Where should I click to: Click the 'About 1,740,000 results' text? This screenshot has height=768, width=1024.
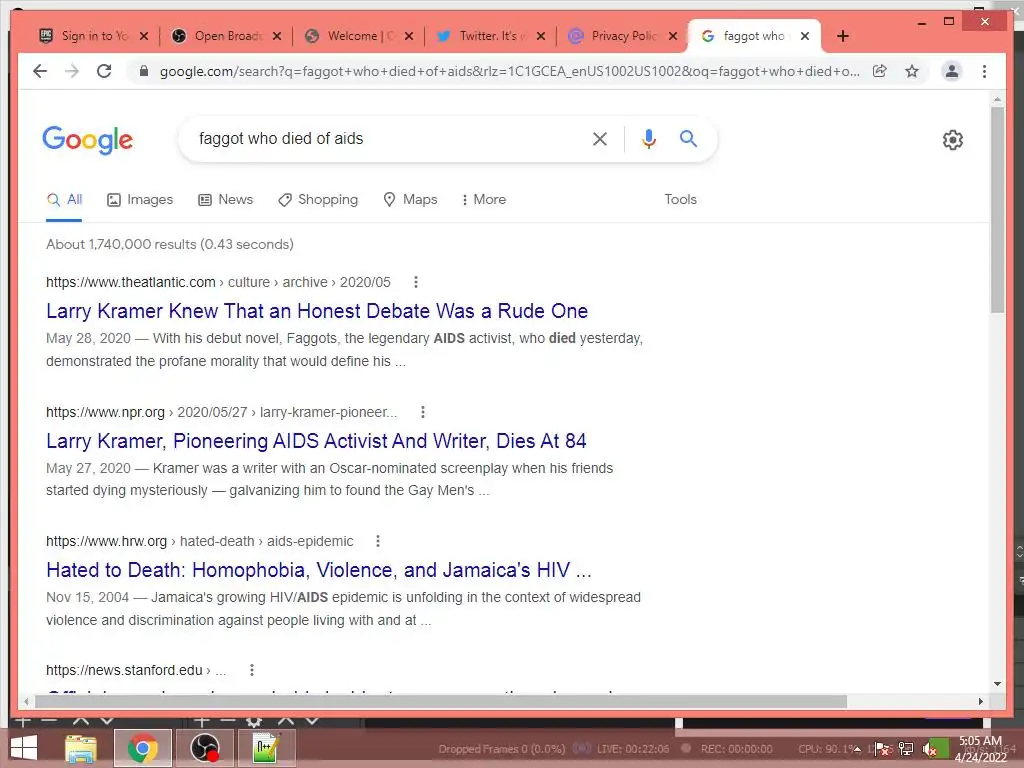[x=170, y=244]
